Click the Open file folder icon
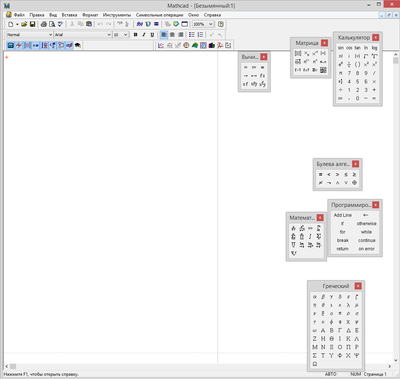 pos(24,24)
